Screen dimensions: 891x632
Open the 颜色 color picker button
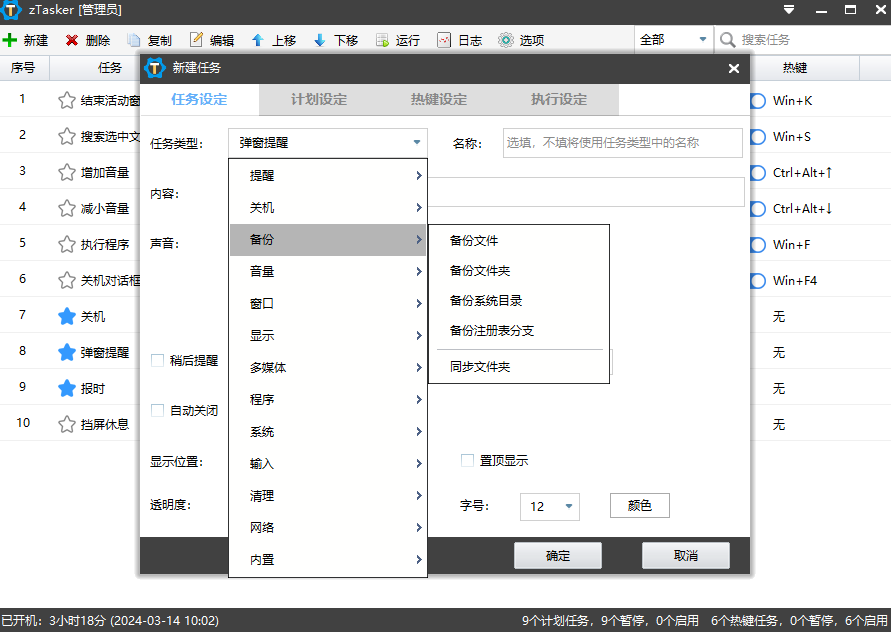[x=639, y=506]
